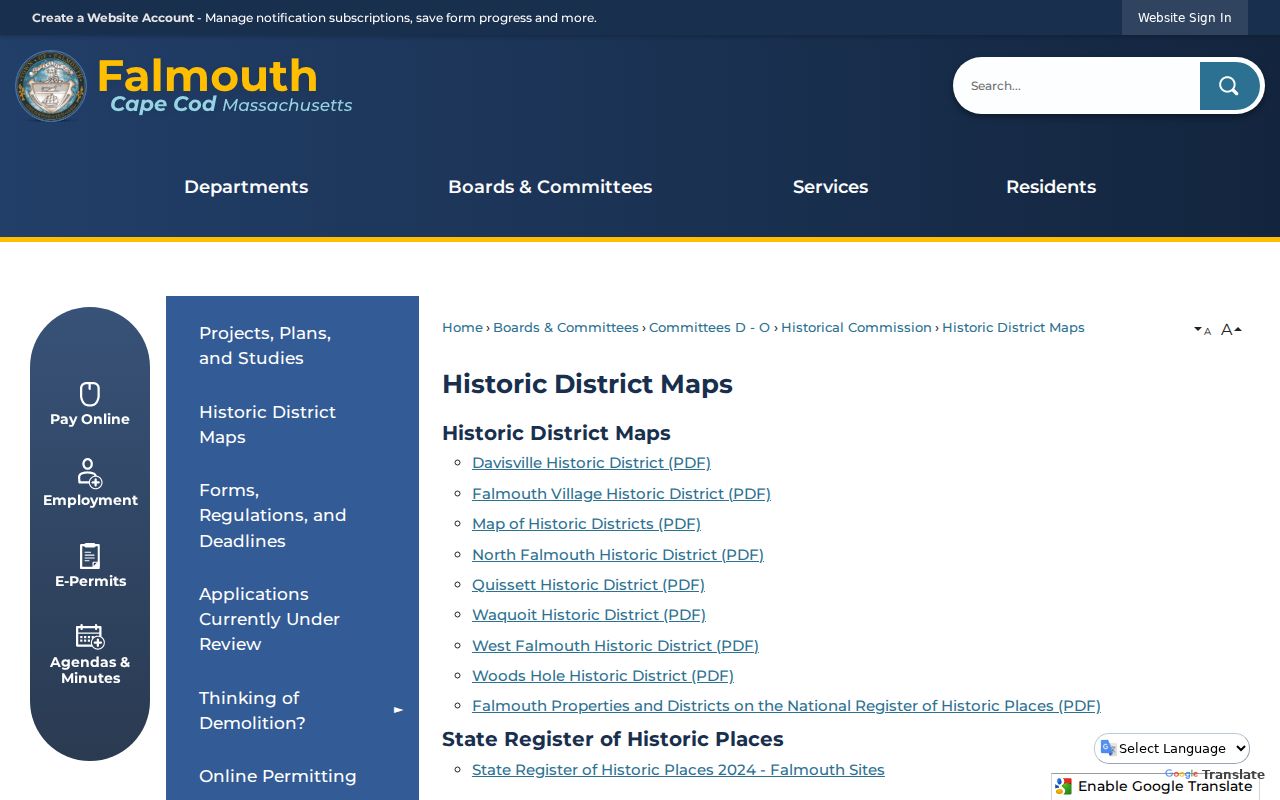The width and height of the screenshot is (1280, 800).
Task: Open State Register 2024 Falmouth Sites link
Action: point(678,770)
